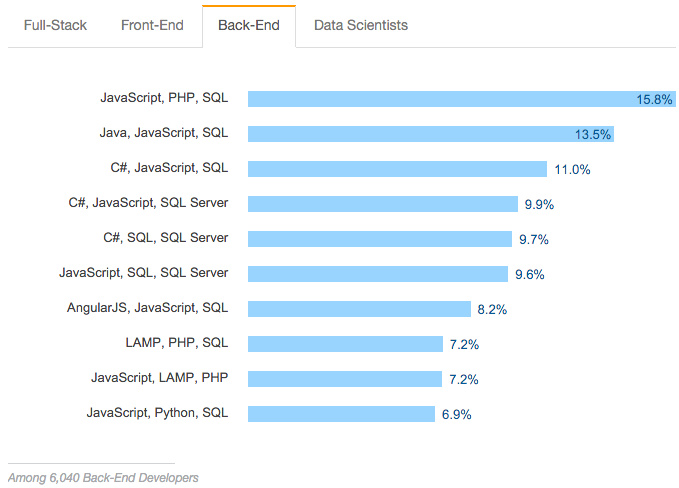This screenshot has height=488, width=679.
Task: Click the 'JavaScript, Python, SQL' row label
Action: [157, 413]
